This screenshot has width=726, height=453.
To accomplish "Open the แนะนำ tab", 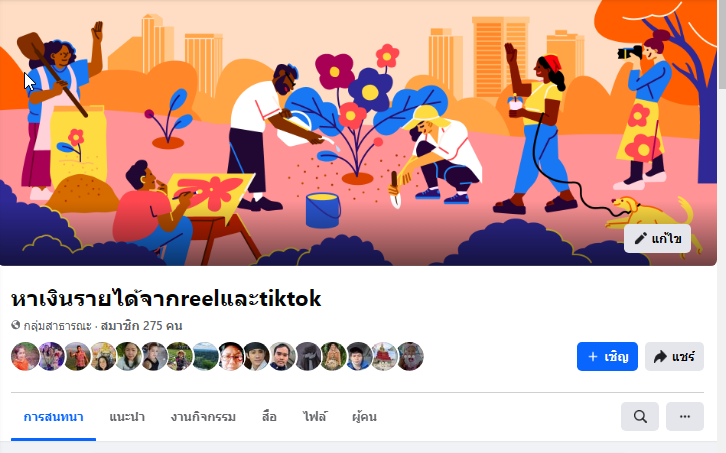I will [127, 417].
